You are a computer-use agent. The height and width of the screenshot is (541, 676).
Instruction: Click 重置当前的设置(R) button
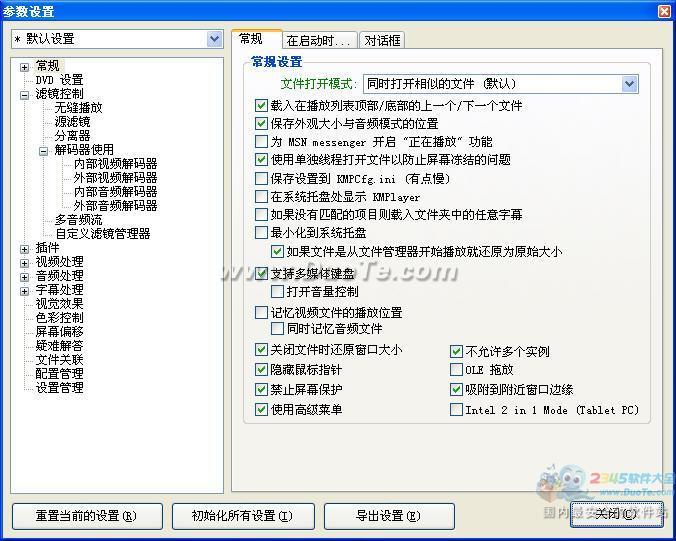click(87, 516)
